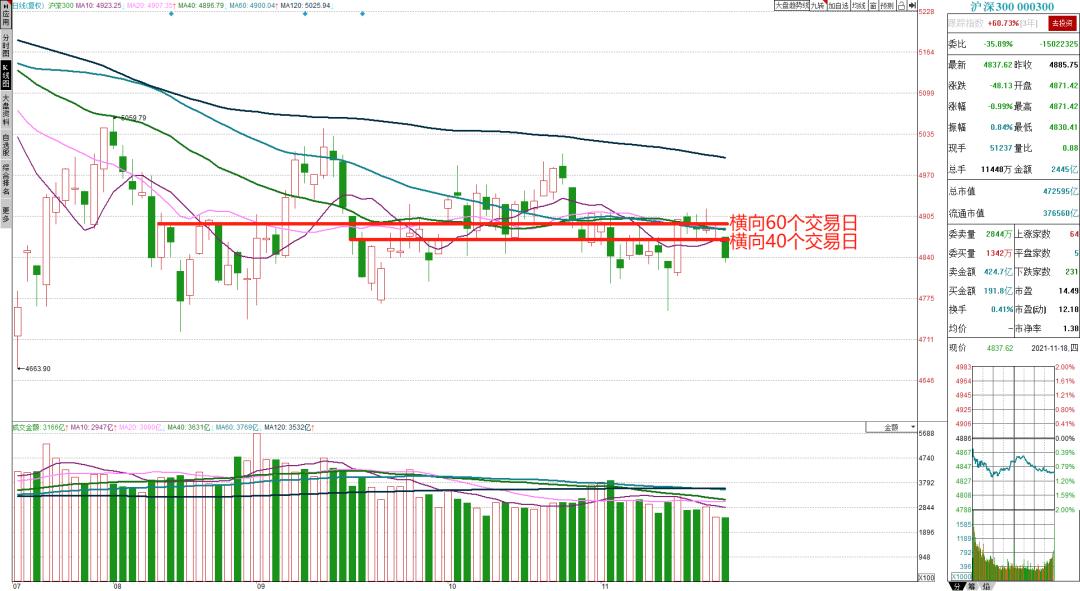Screen dimensions: 1080x591
Task: Click the 最新 4837.62 value
Action: coord(999,65)
